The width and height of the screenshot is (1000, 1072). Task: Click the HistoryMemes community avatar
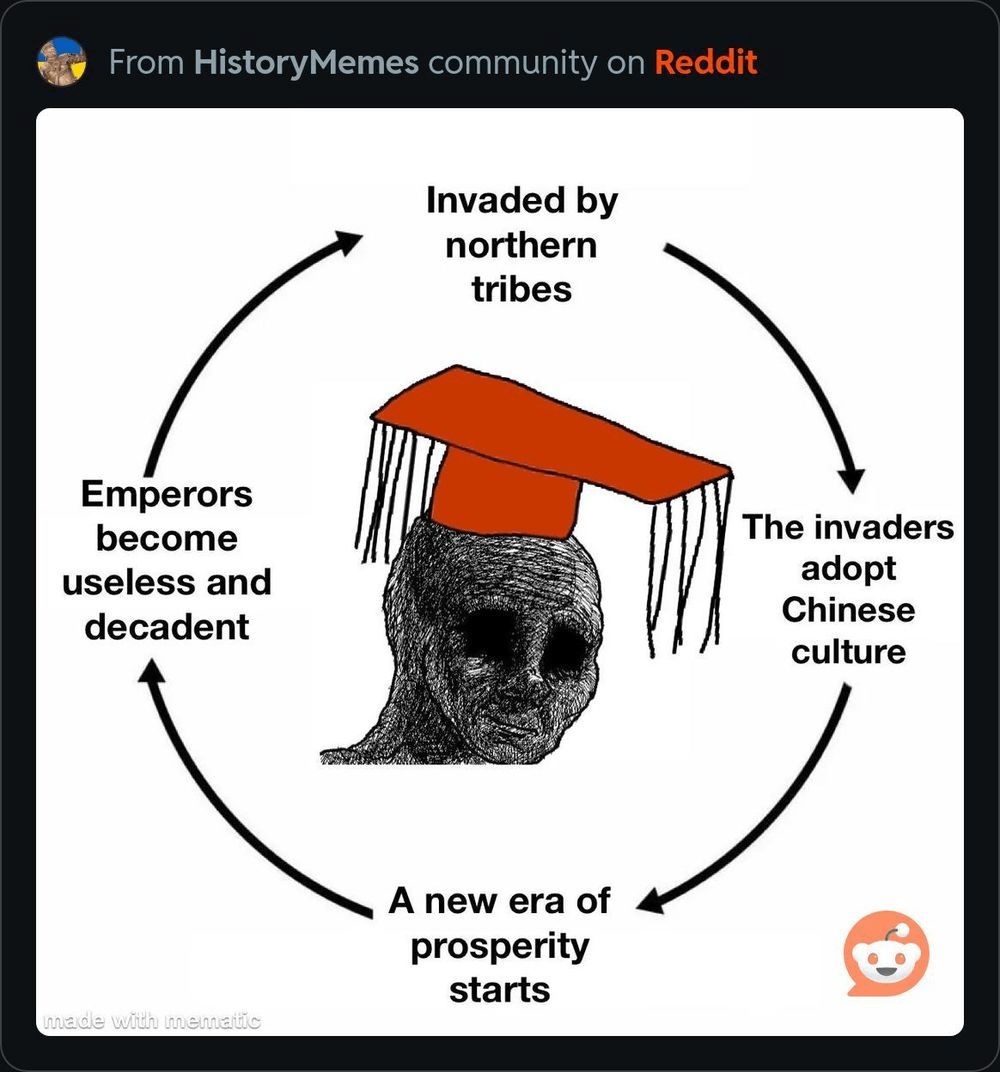click(x=62, y=62)
